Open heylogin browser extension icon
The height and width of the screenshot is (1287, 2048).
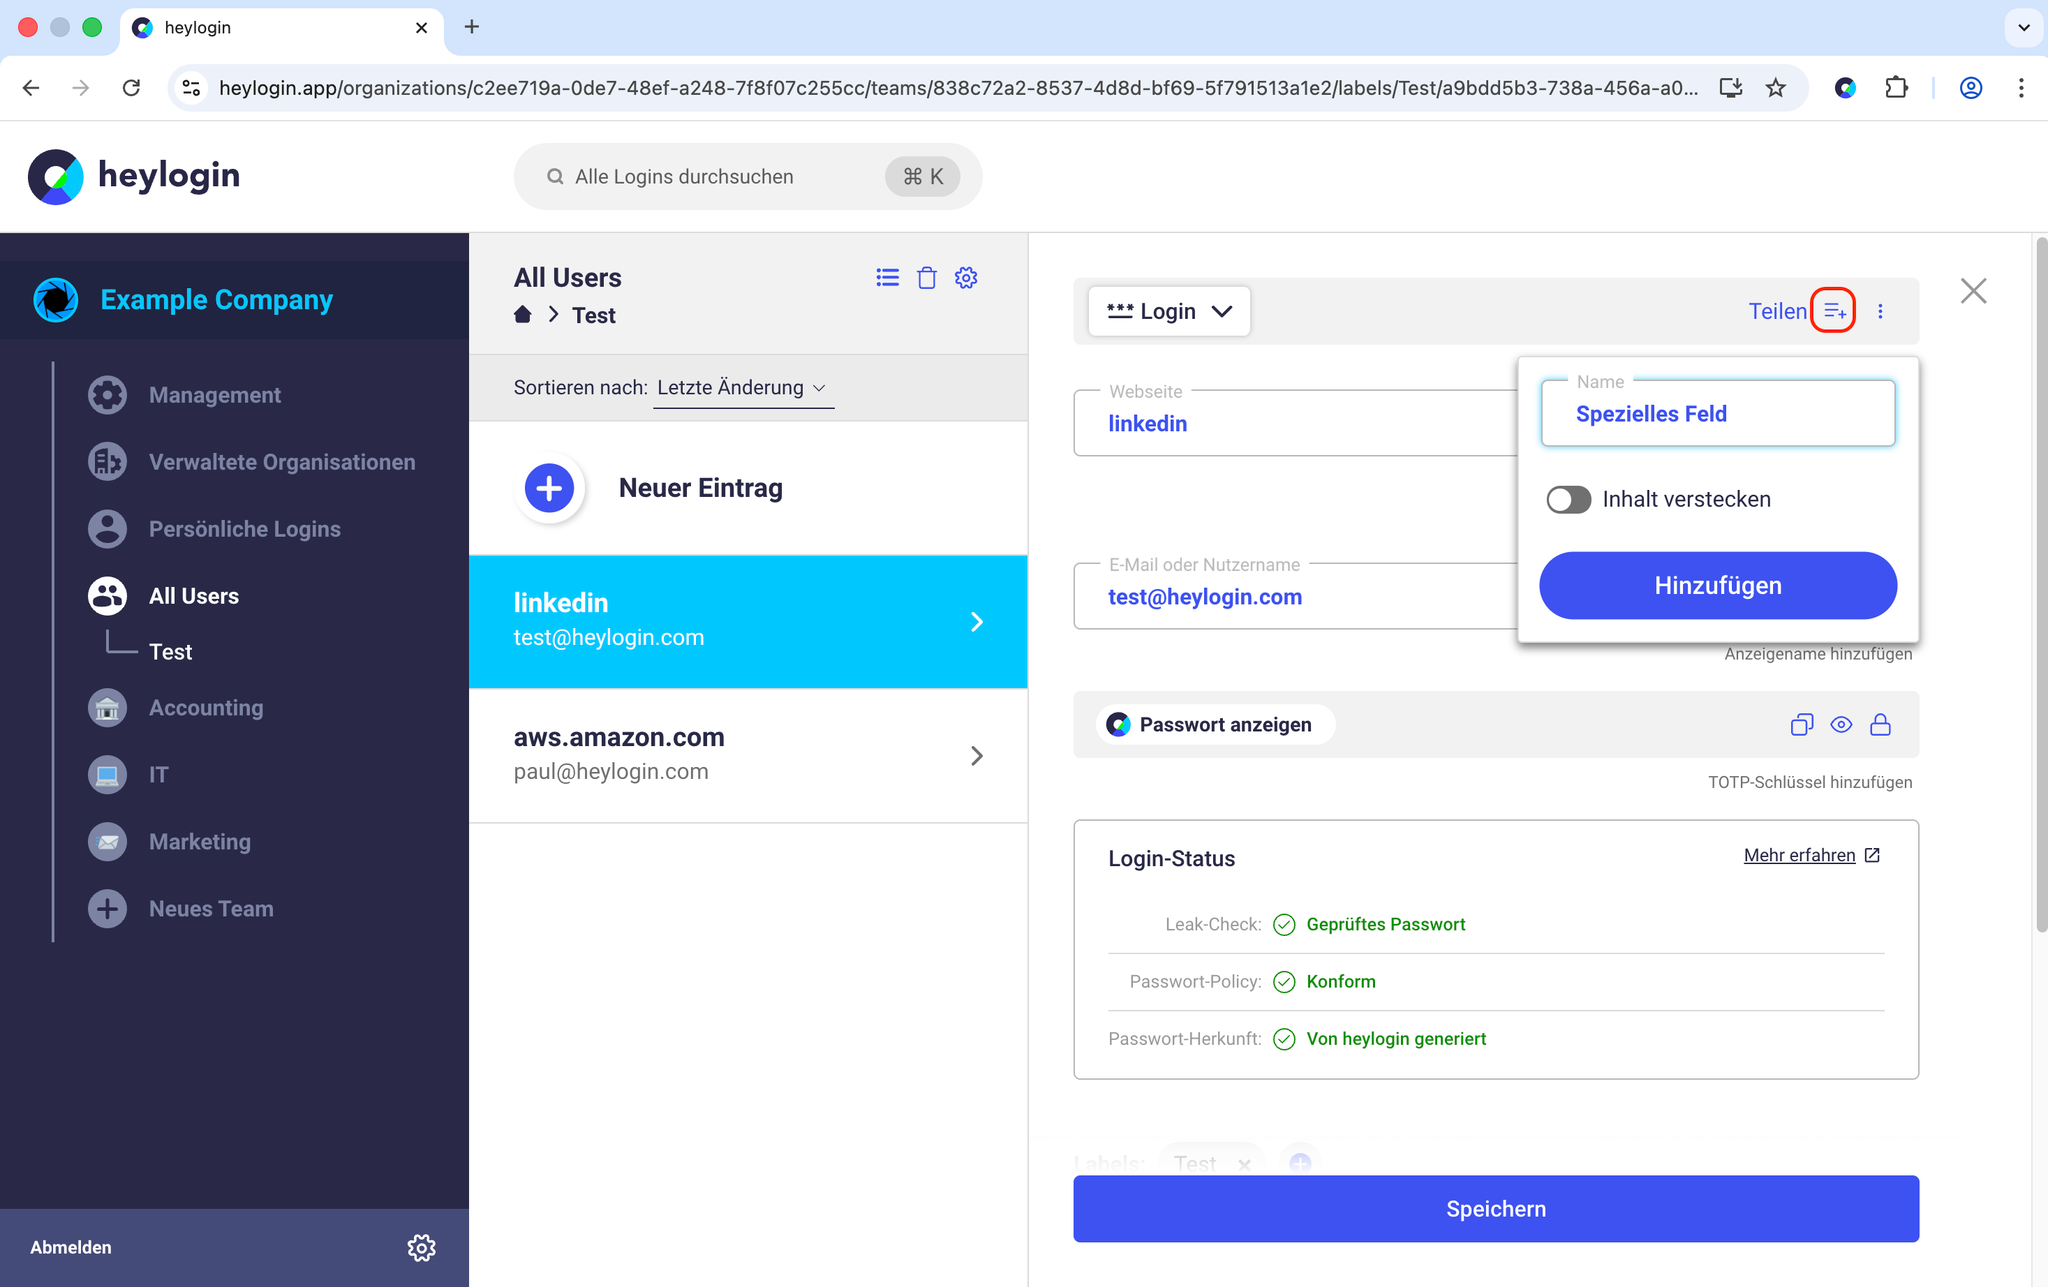pyautogui.click(x=1845, y=88)
